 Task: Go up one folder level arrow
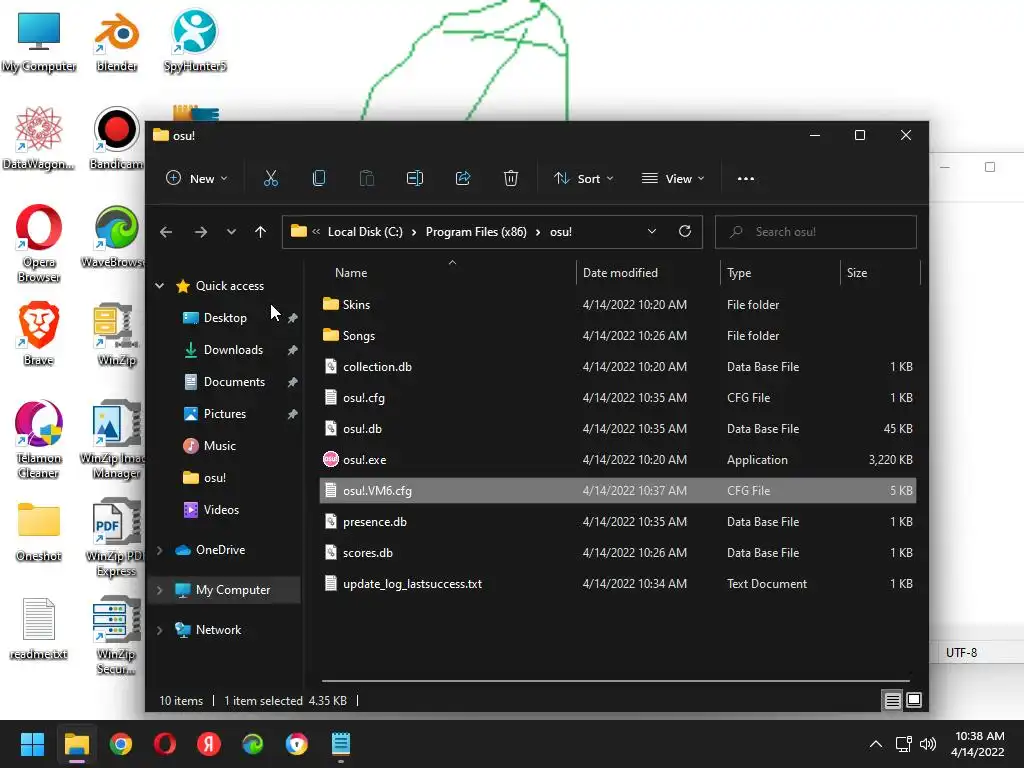pyautogui.click(x=261, y=232)
